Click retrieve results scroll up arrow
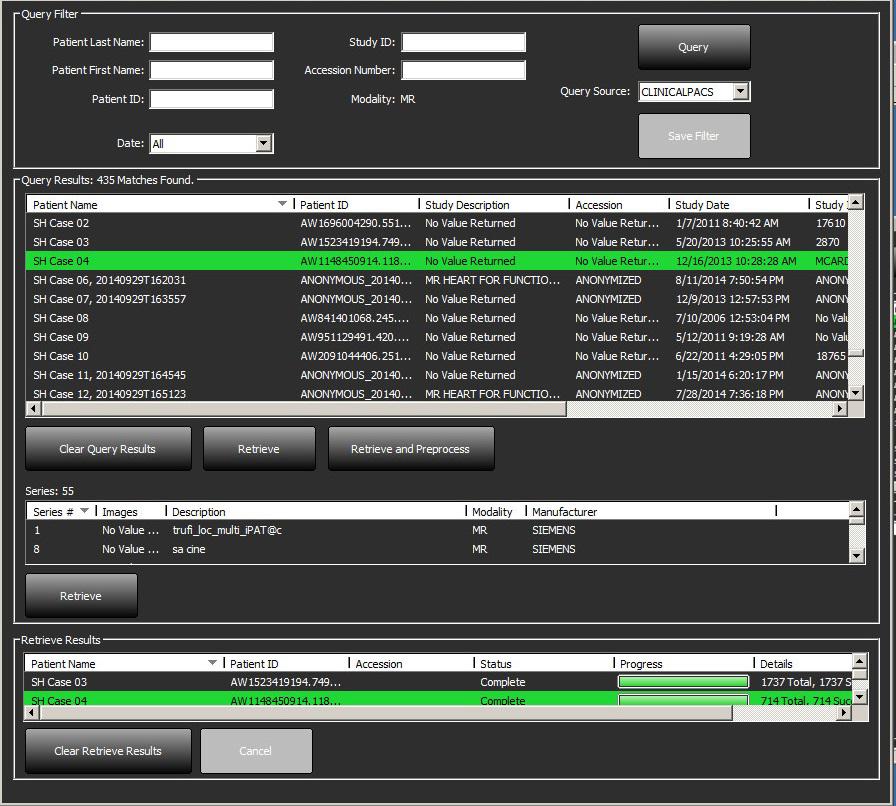Viewport: 896px width, 806px height. click(859, 661)
